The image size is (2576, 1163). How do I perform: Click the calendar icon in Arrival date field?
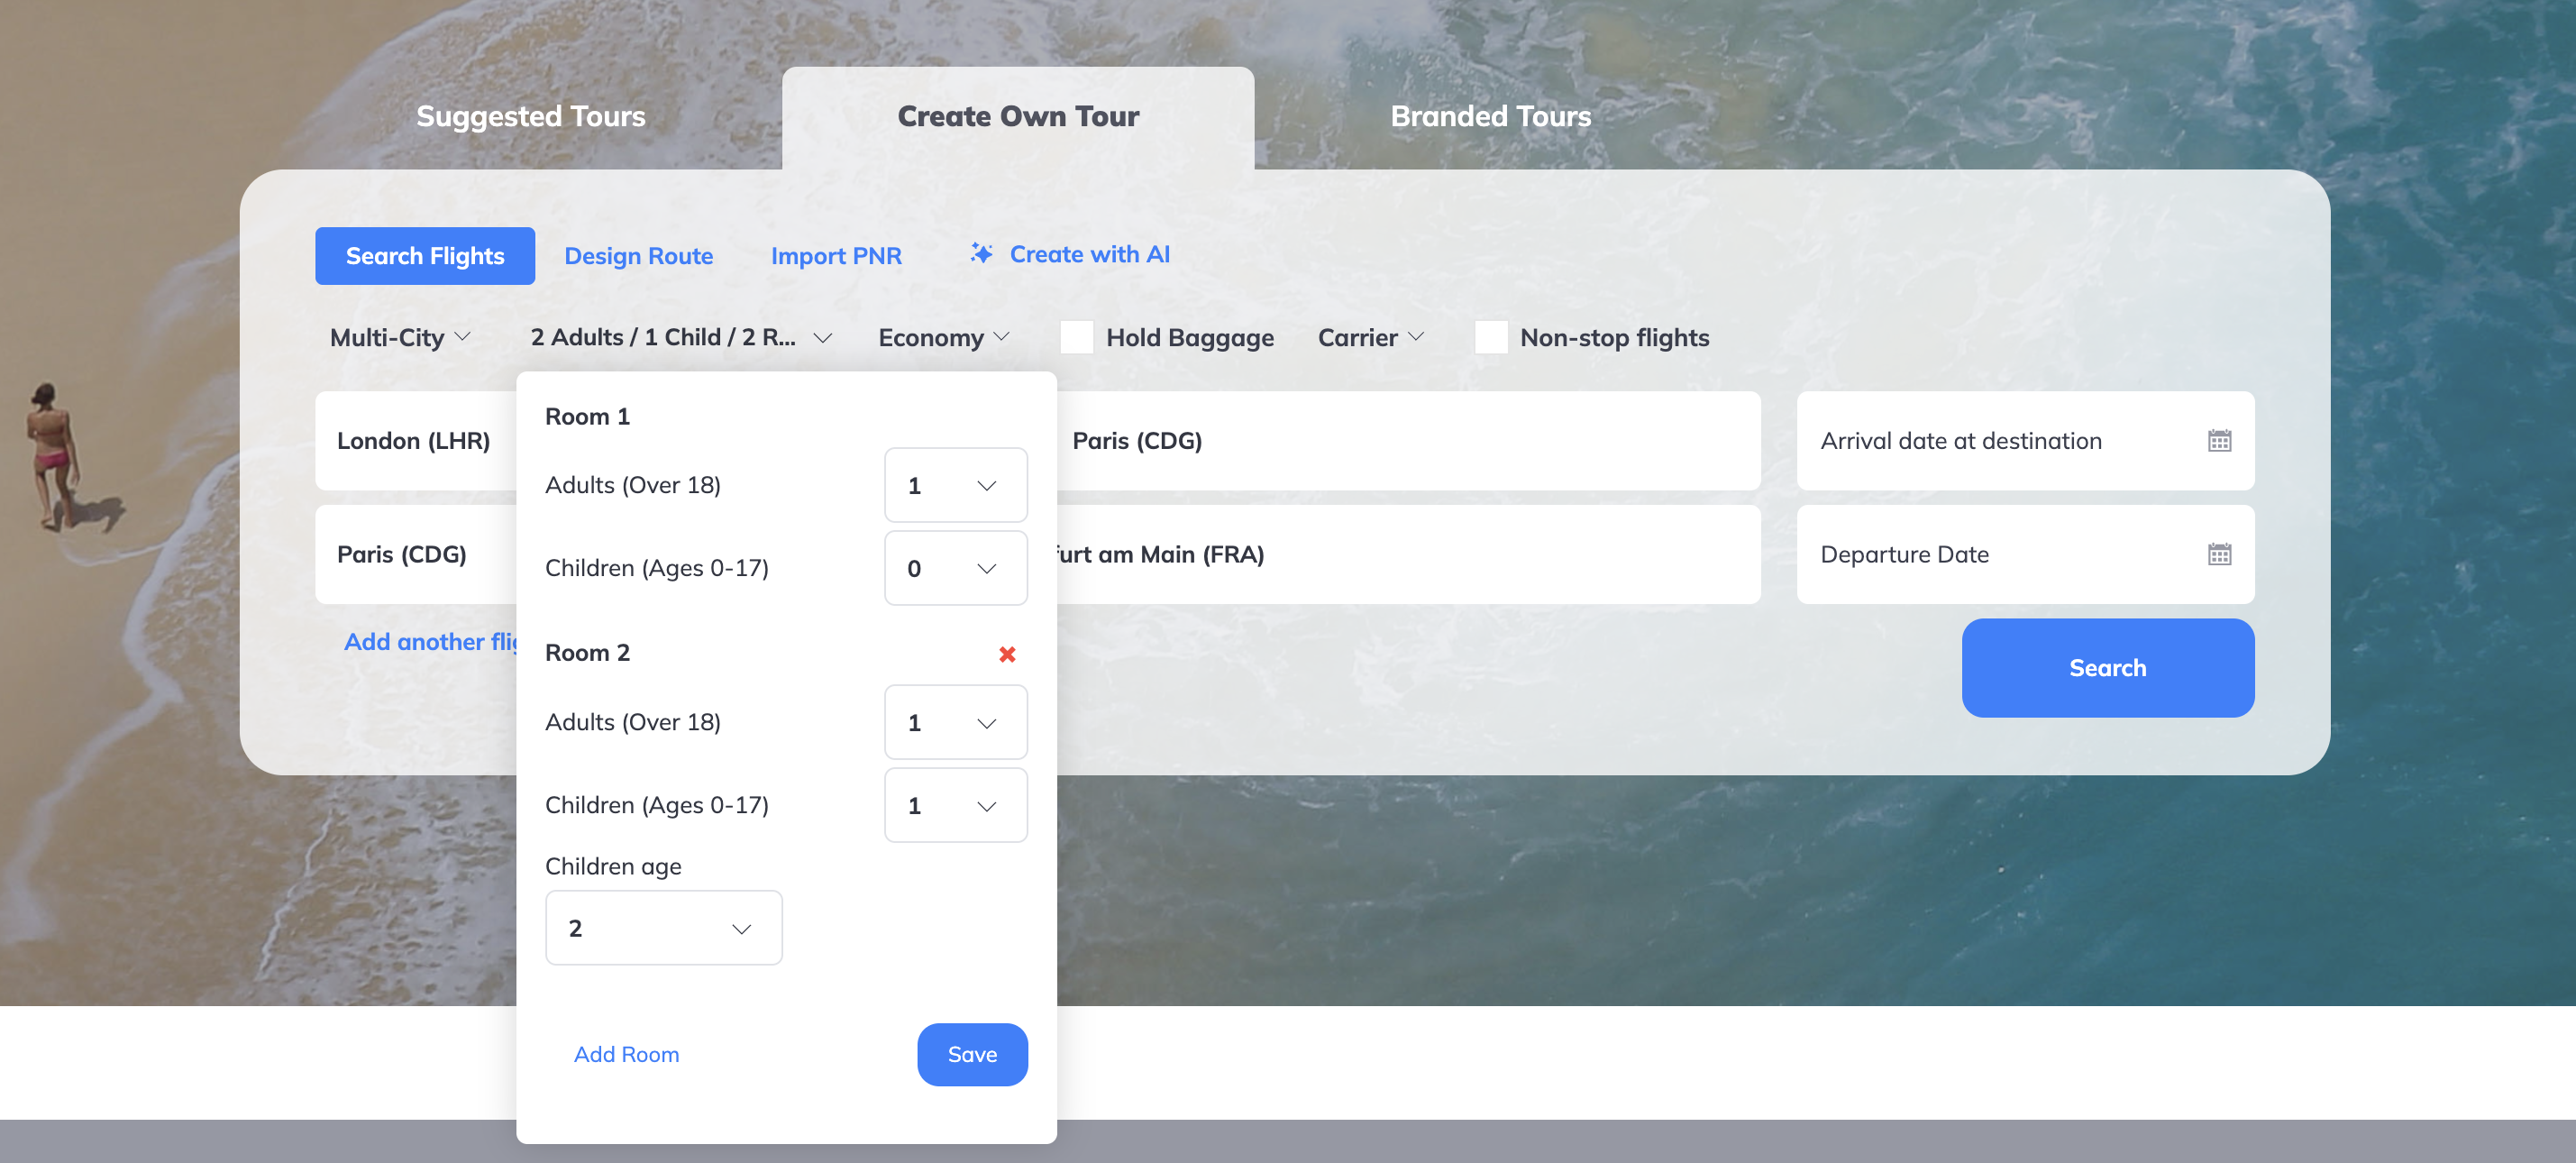pos(2219,441)
